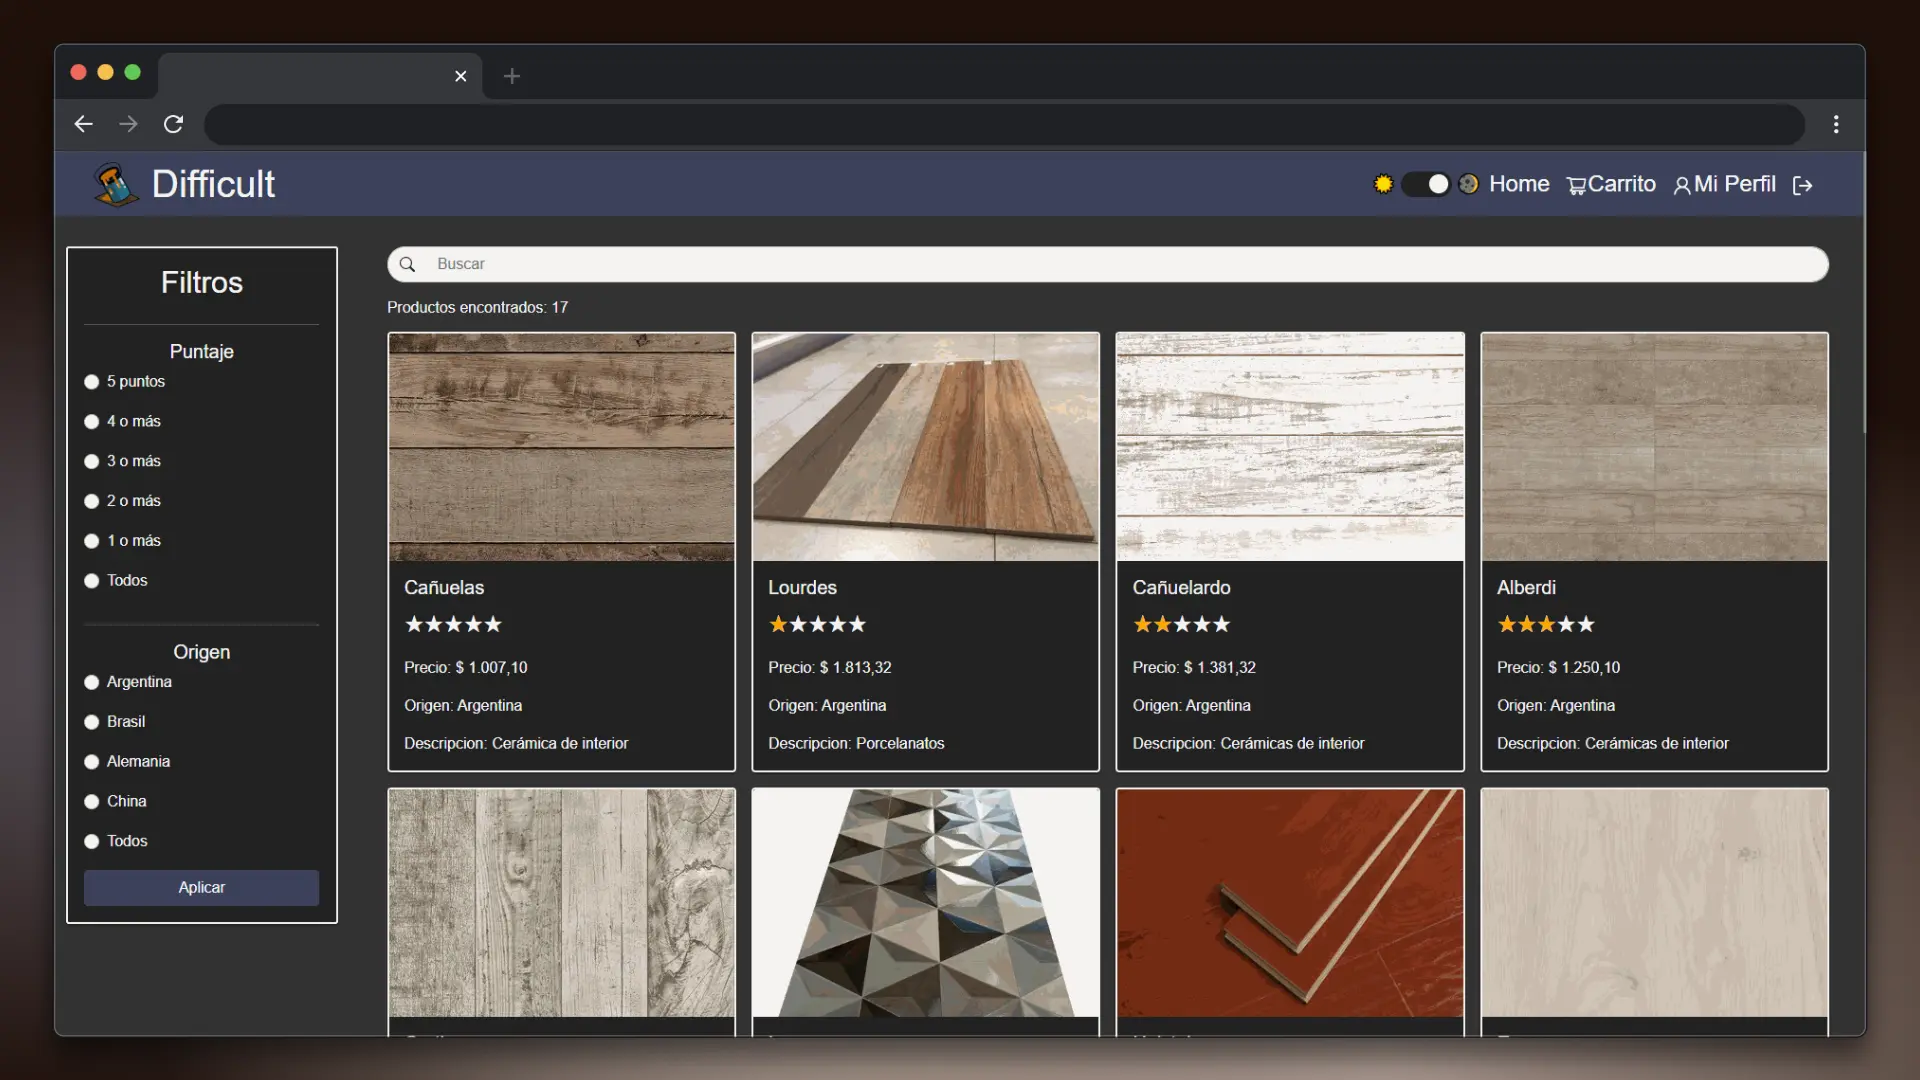
Task: Click the Mi Perfil user icon
Action: [1682, 185]
